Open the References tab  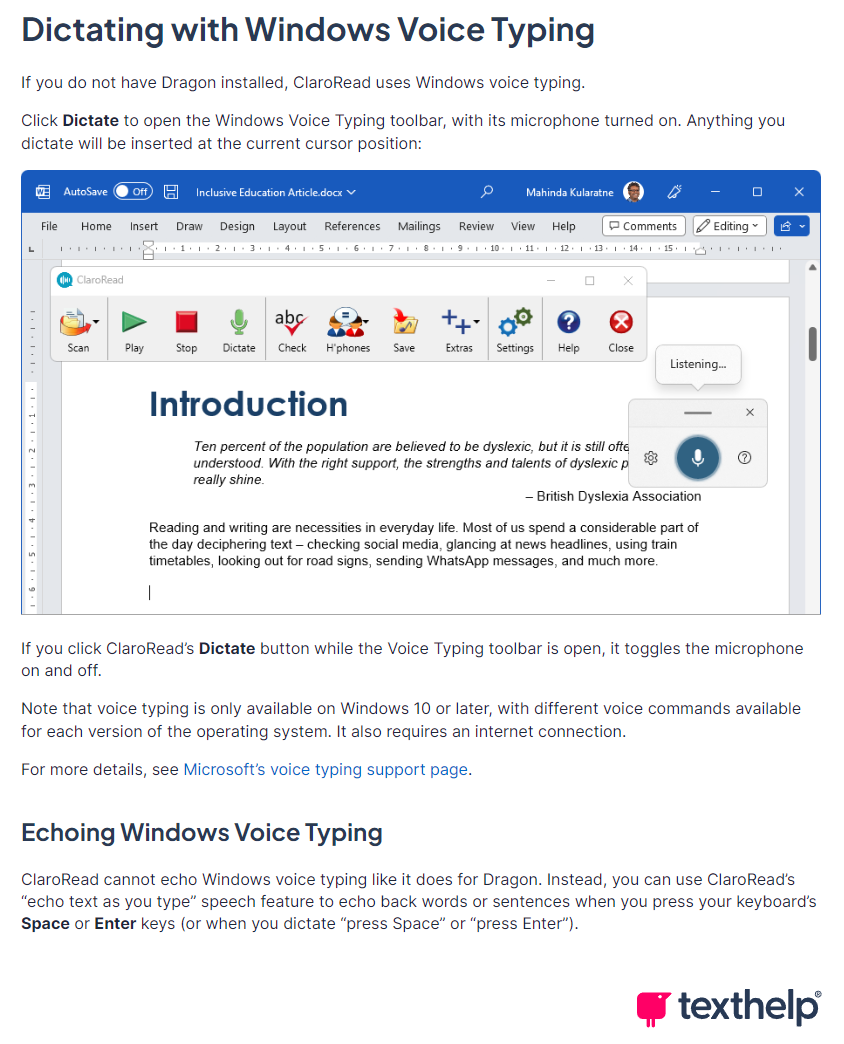tap(352, 226)
